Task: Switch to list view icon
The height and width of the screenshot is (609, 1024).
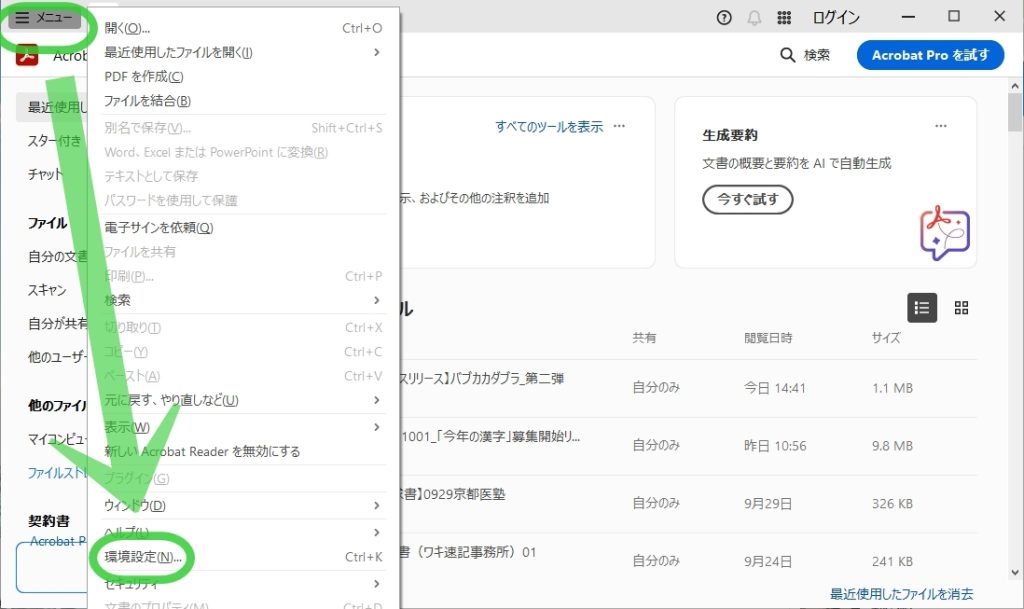Action: click(x=921, y=308)
